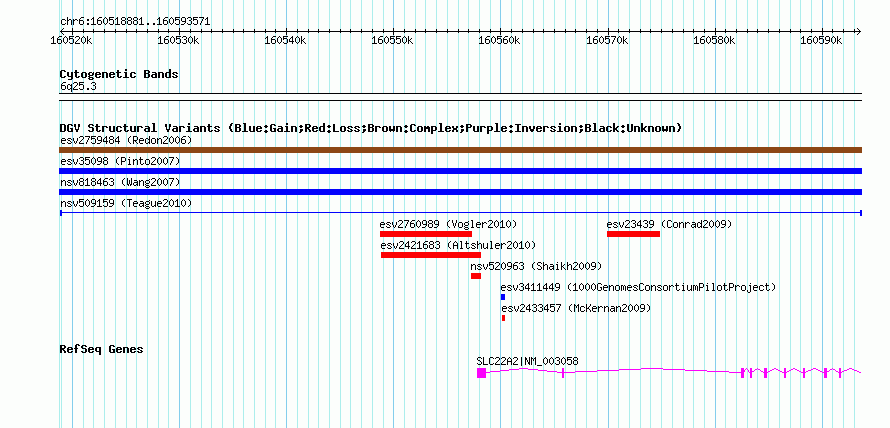Open the nsv509159 (Teague2010) label

126,203
